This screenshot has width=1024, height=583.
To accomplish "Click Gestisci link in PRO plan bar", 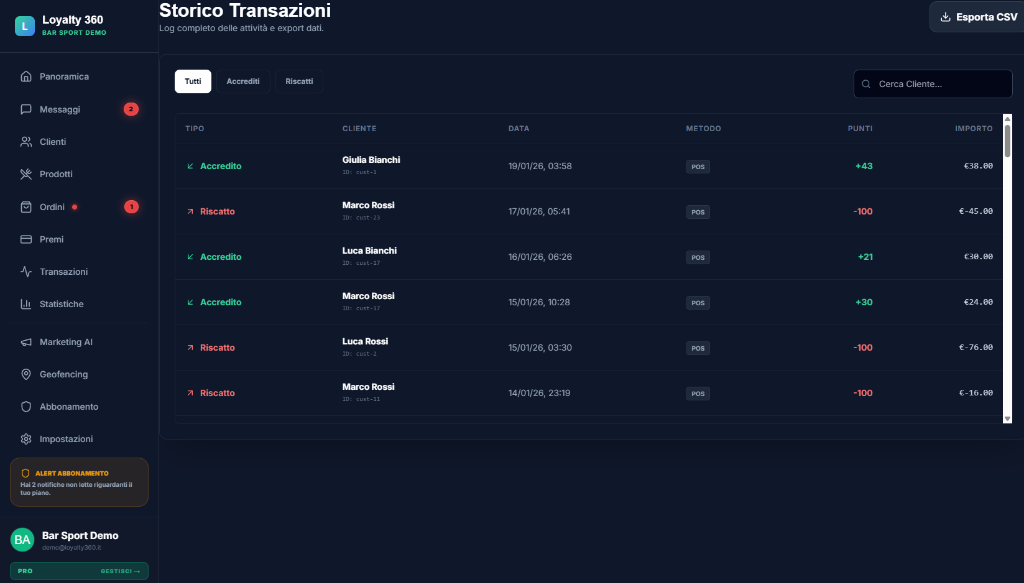I will (x=120, y=571).
